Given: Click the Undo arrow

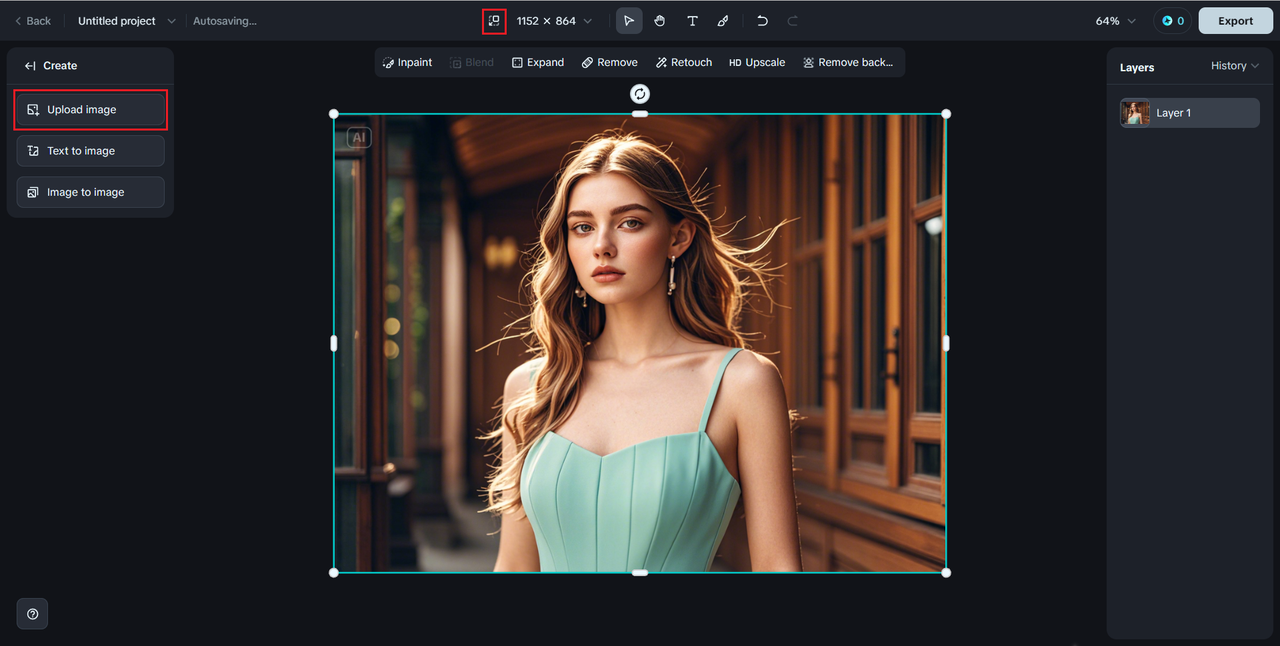Looking at the screenshot, I should pos(762,21).
